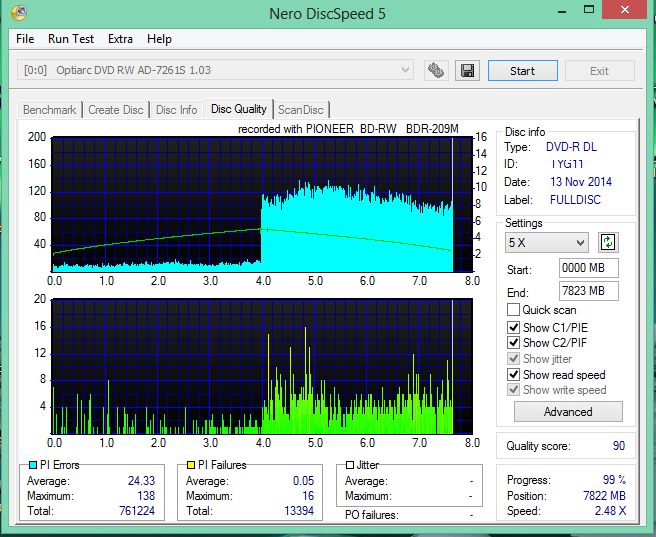Maximize the Nero DiscSpeed window
The height and width of the screenshot is (537, 656).
pyautogui.click(x=589, y=10)
